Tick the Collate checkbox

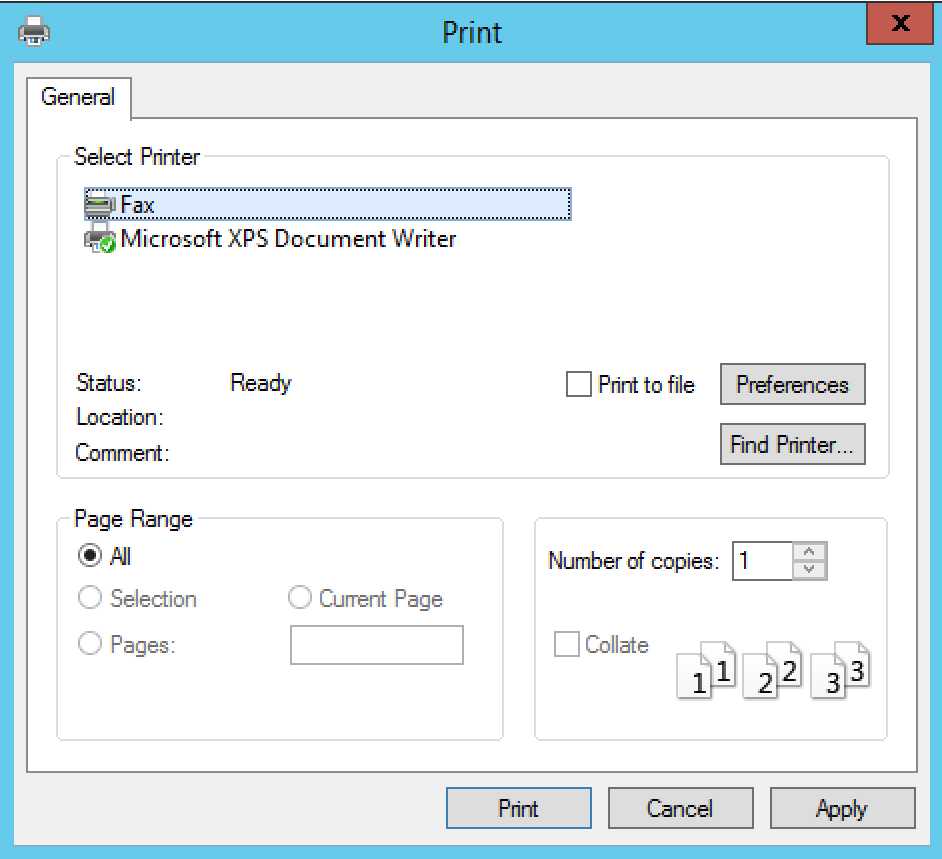click(567, 644)
